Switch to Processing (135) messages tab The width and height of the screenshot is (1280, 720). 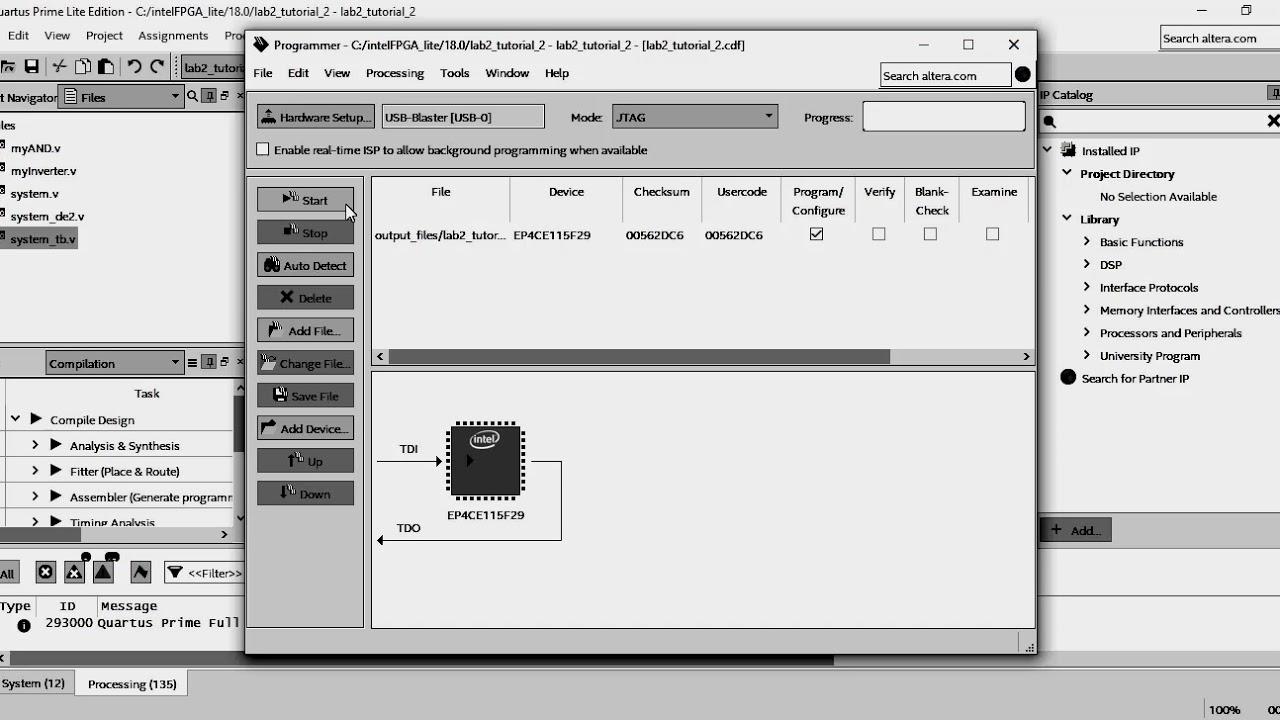pos(132,684)
